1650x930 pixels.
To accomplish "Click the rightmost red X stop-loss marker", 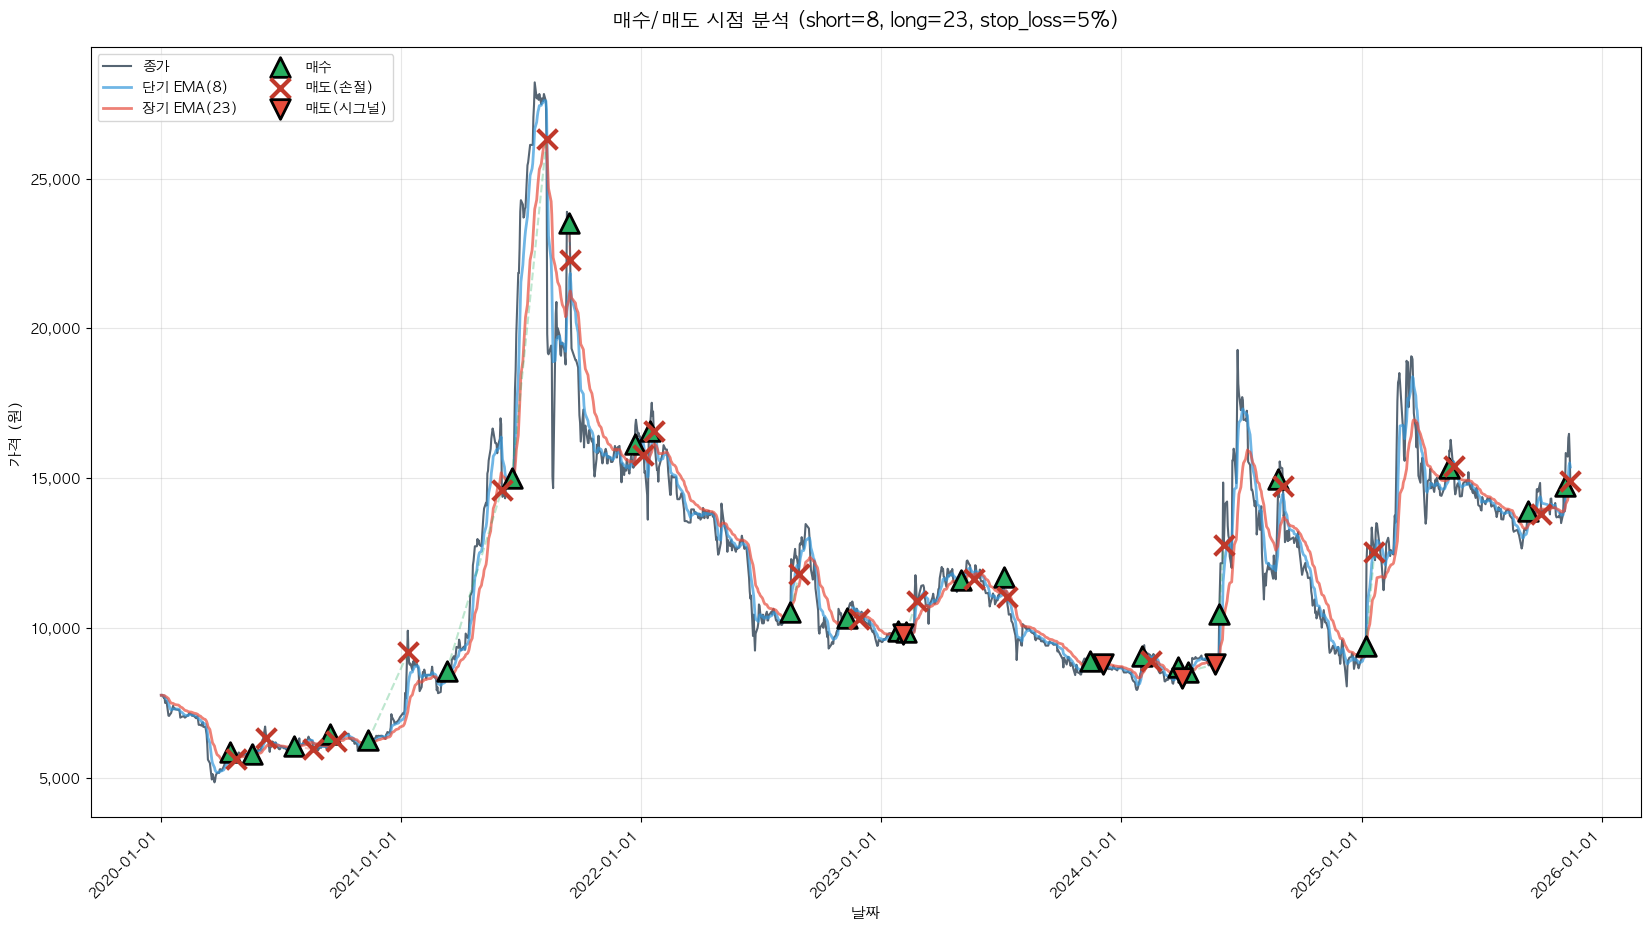I will [x=1570, y=481].
